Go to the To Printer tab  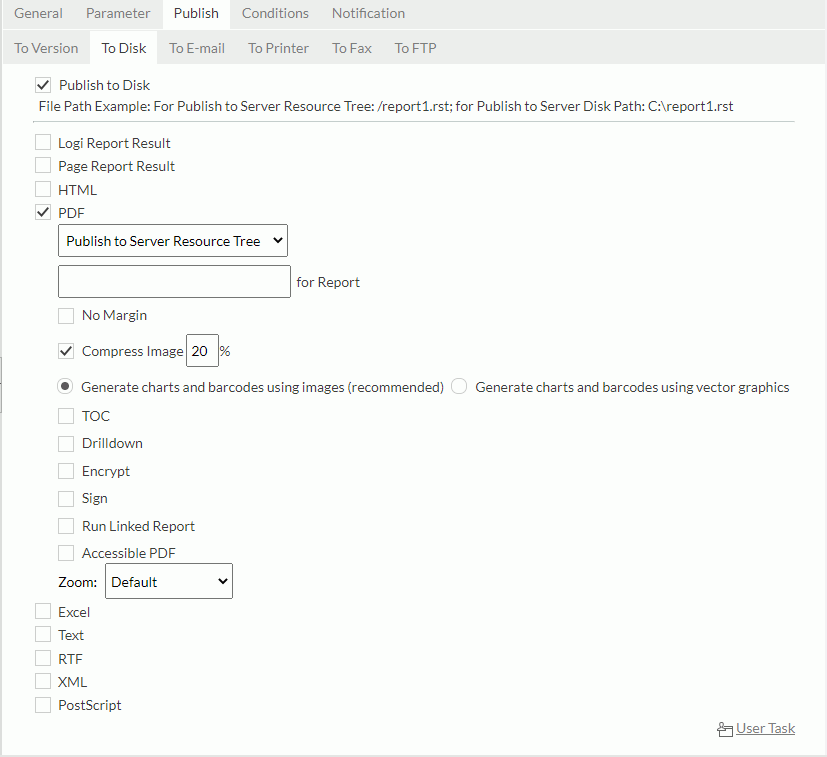[x=277, y=47]
